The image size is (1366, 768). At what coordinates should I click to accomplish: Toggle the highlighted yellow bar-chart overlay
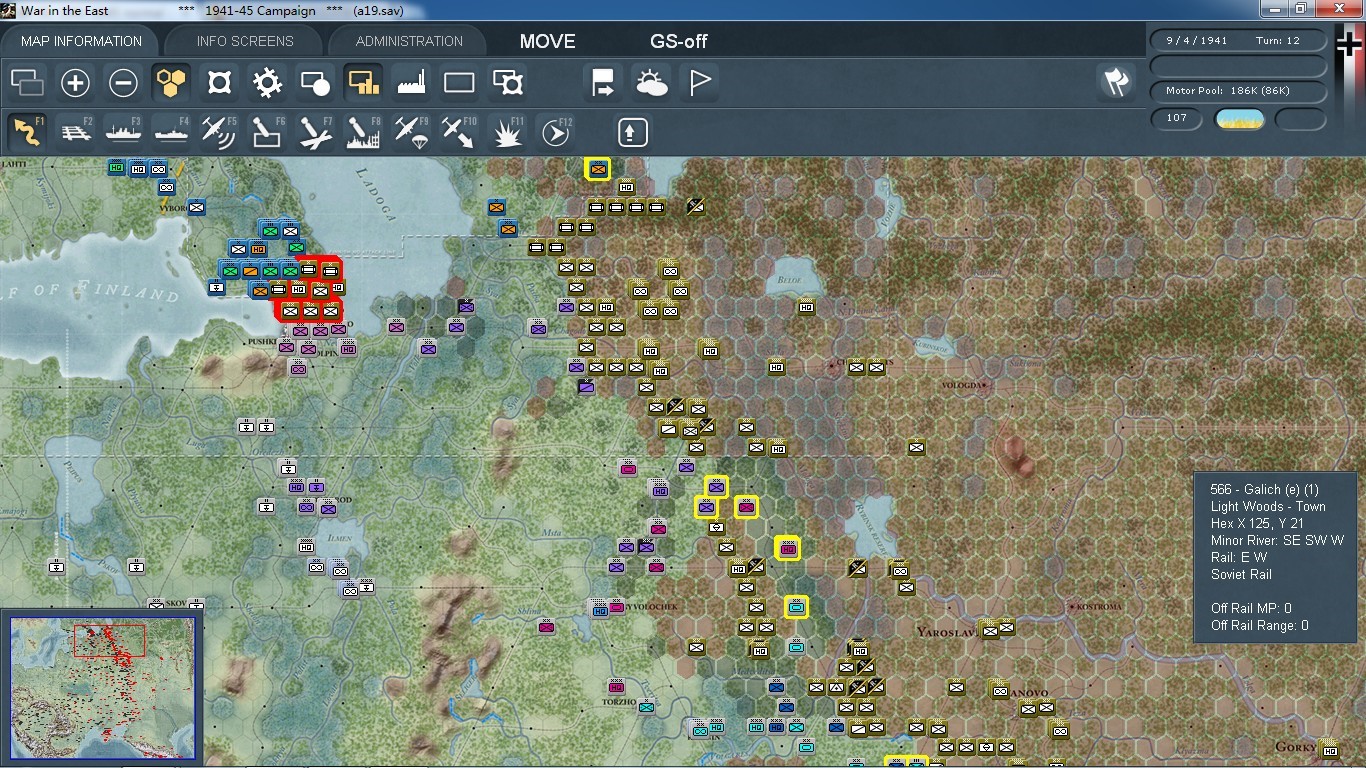pos(364,83)
